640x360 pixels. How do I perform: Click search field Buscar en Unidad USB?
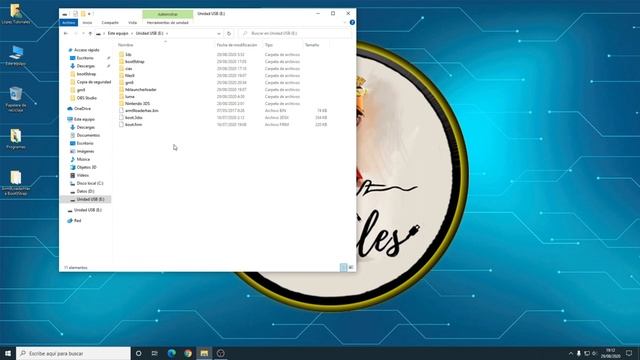tap(296, 33)
